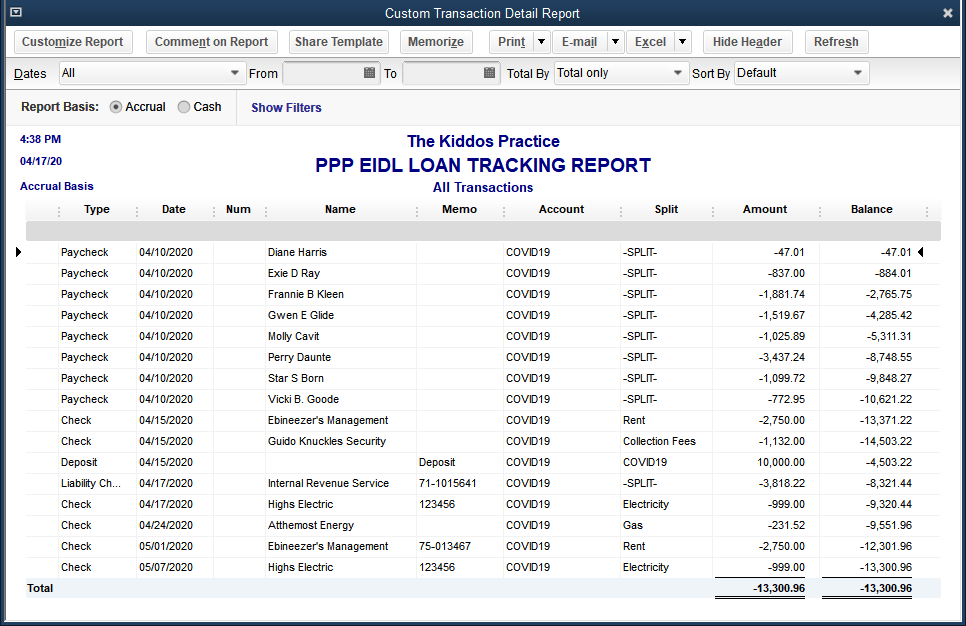
Task: Click the All Transactions subtitle
Action: [x=483, y=187]
